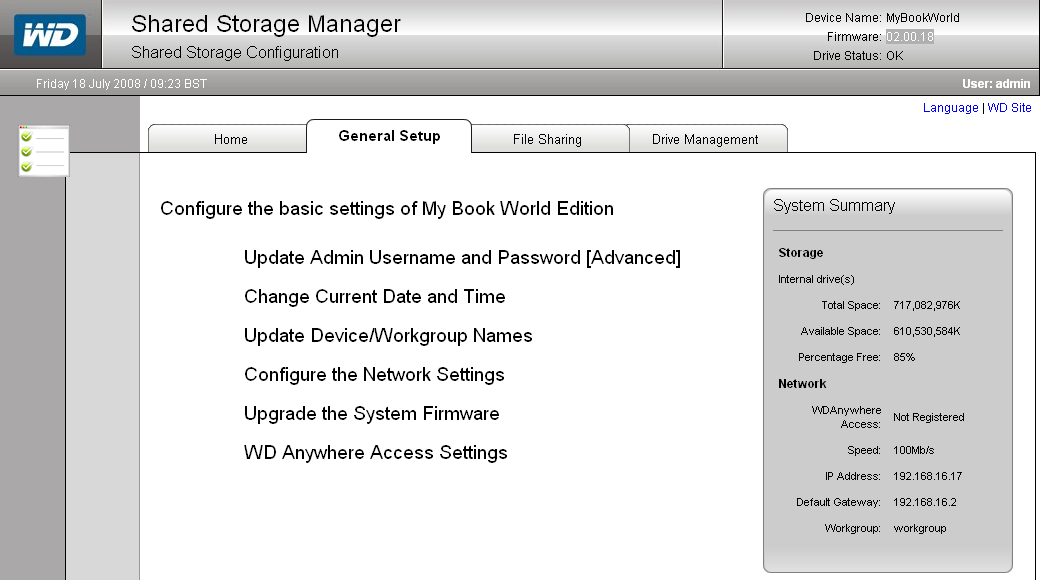Click the Network section heading
Viewport: 1042px width, 580px height.
[802, 383]
